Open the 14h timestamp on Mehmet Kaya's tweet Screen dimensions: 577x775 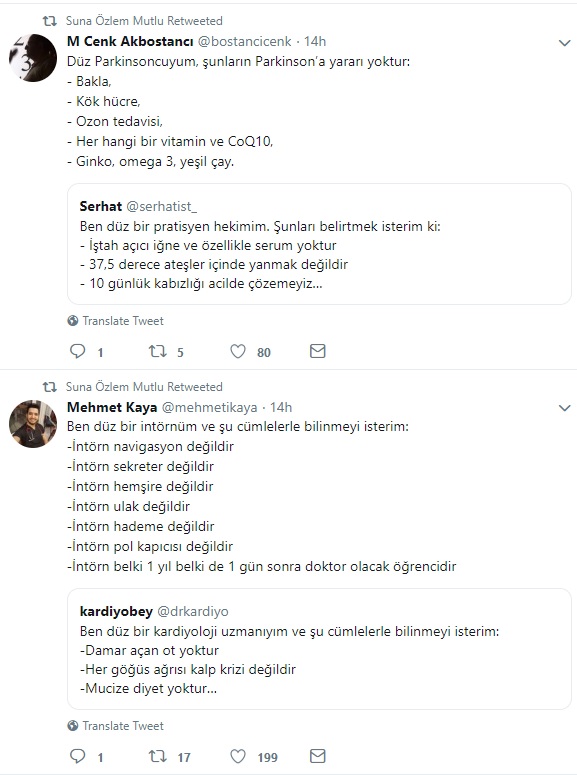[281, 407]
